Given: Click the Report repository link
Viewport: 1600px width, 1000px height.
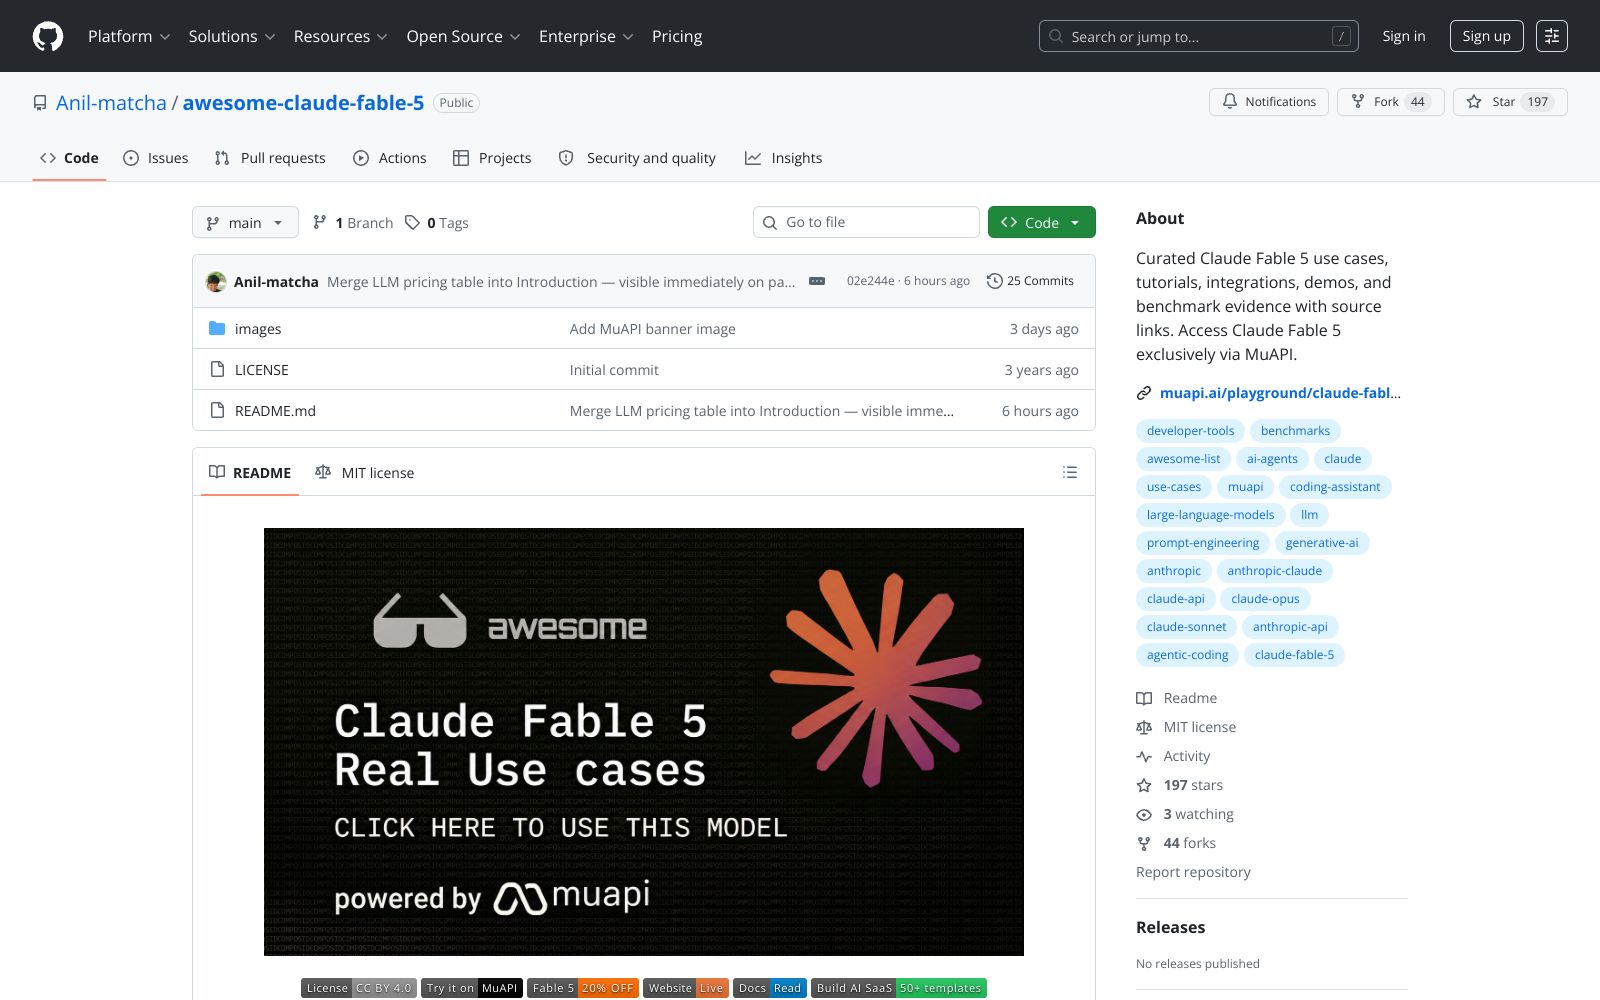Looking at the screenshot, I should [x=1193, y=872].
